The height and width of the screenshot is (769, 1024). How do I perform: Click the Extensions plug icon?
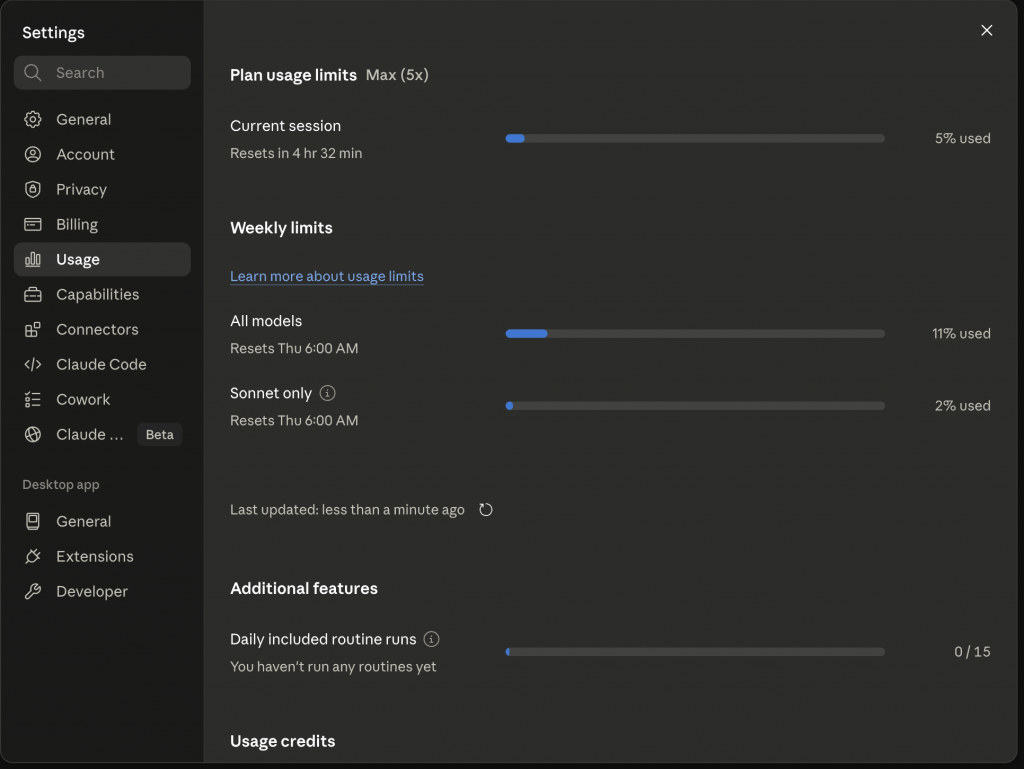click(33, 556)
